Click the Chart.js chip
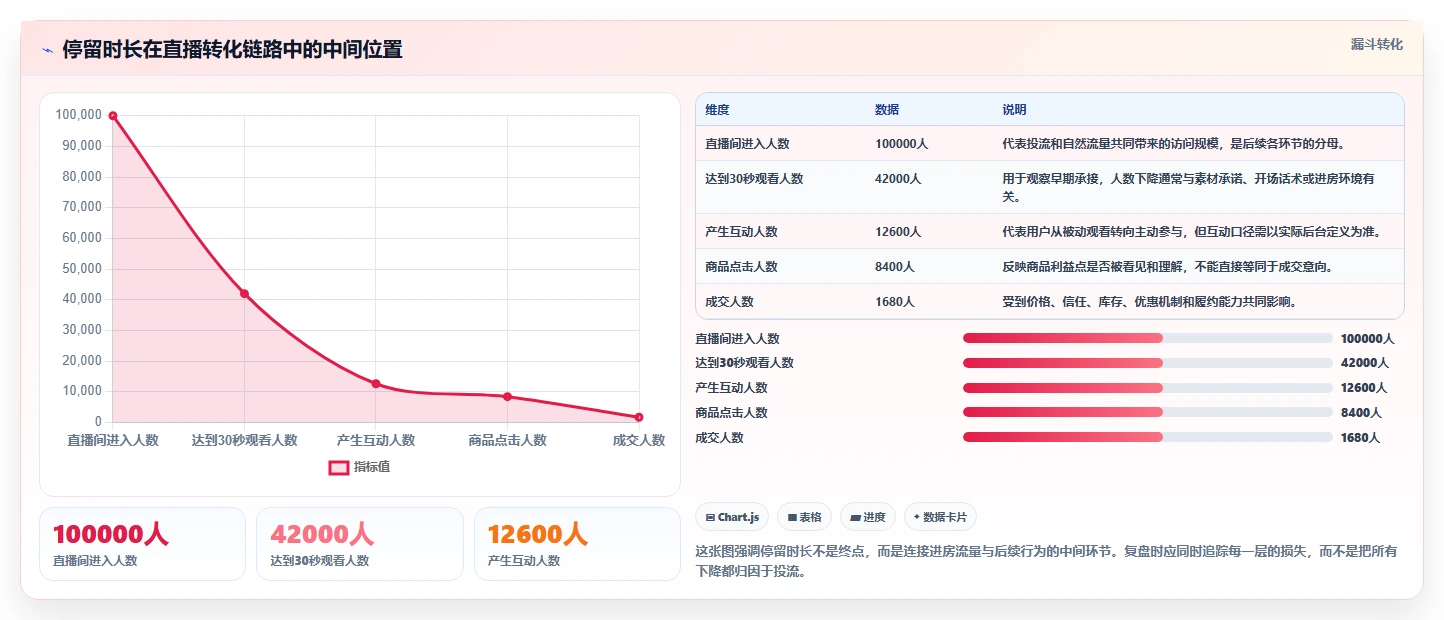This screenshot has height=620, width=1444. coord(732,517)
